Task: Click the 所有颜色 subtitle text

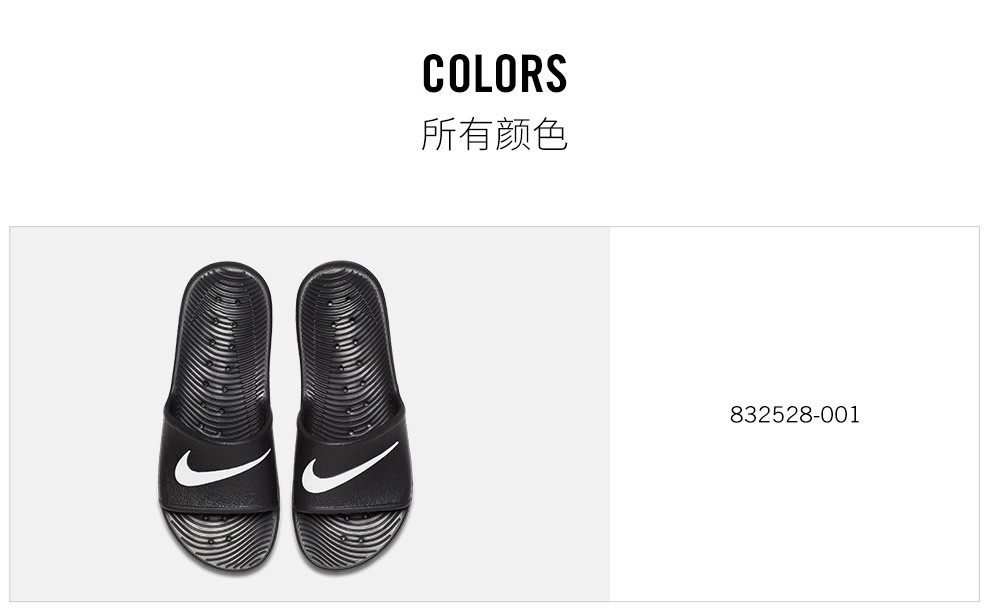Action: tap(494, 134)
